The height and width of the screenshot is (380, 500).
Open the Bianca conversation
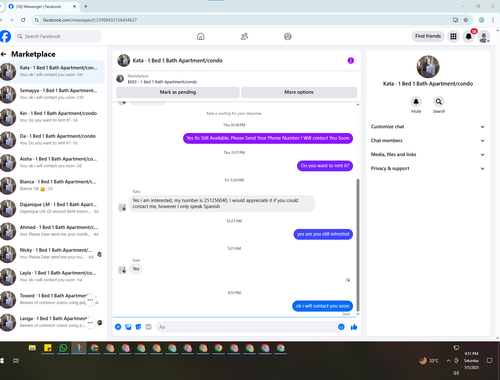[x=52, y=185]
